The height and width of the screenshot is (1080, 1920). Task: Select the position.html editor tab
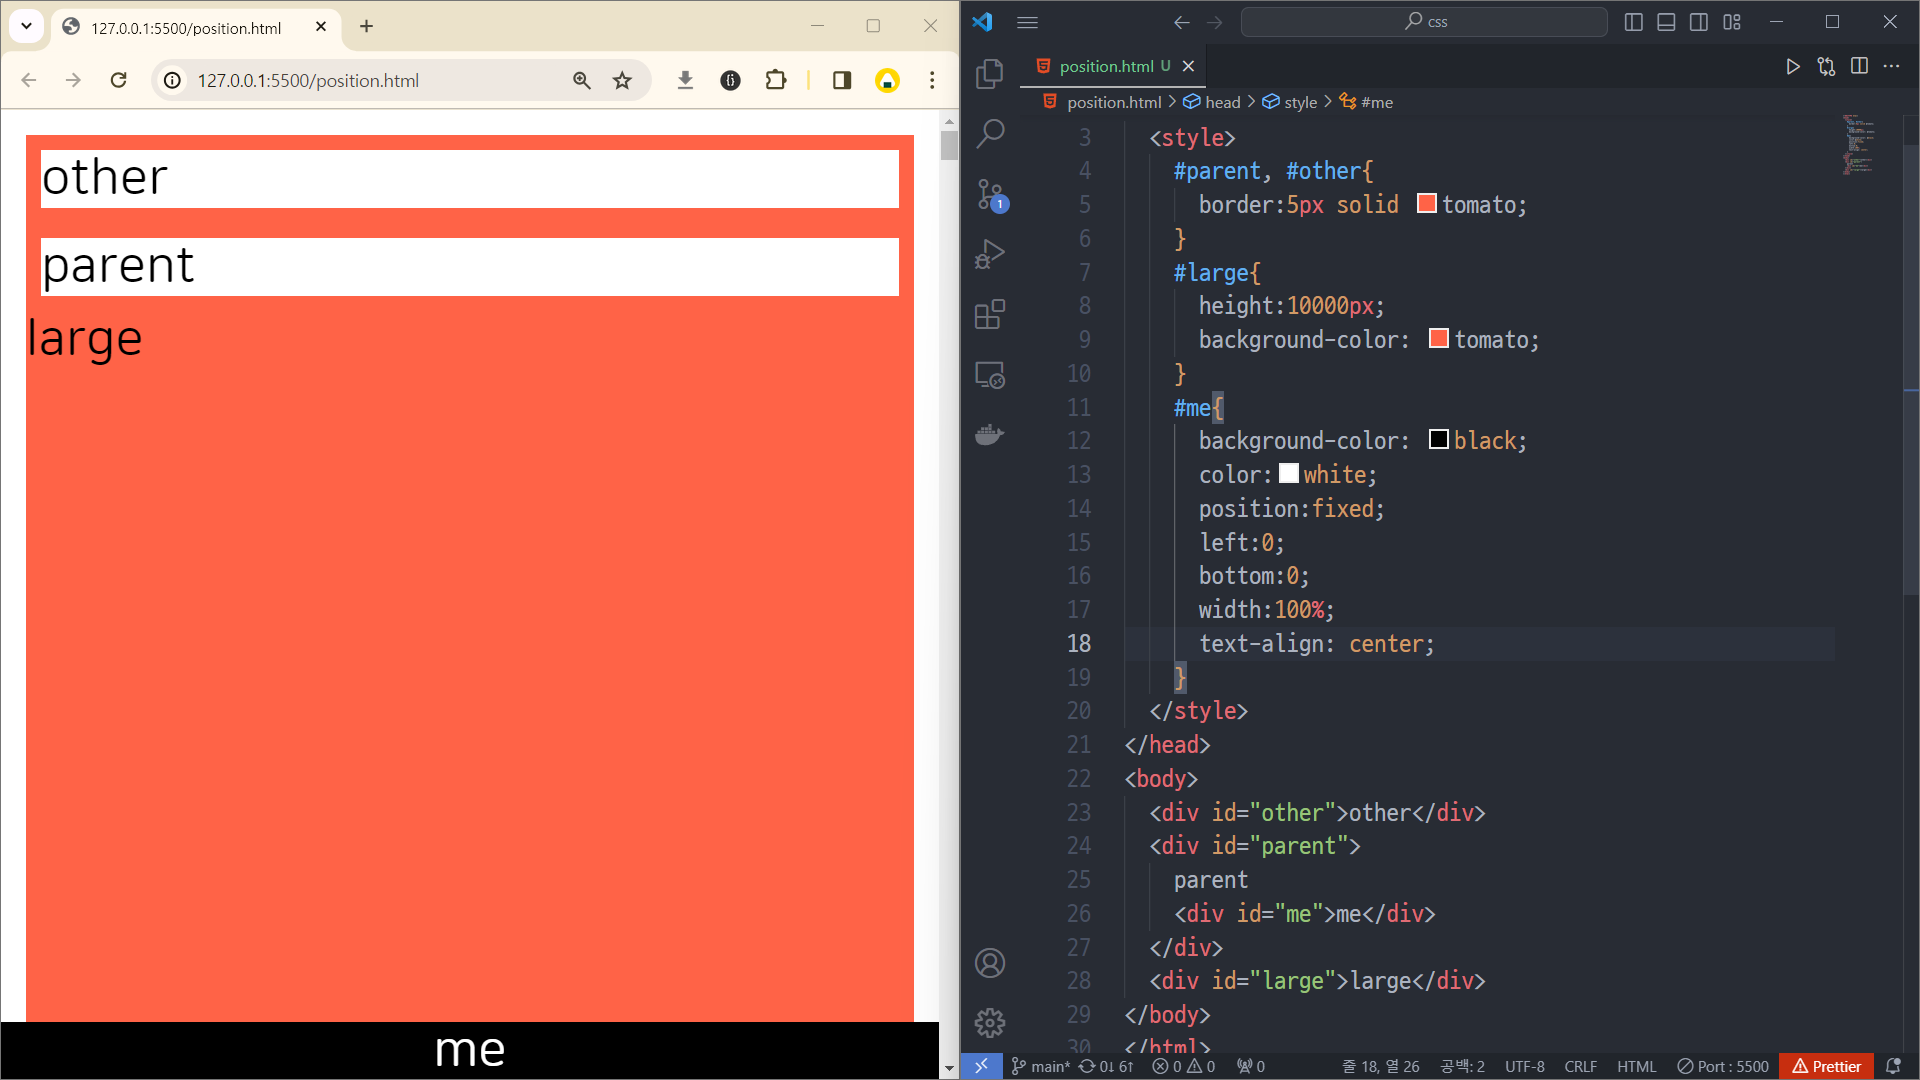(1105, 66)
